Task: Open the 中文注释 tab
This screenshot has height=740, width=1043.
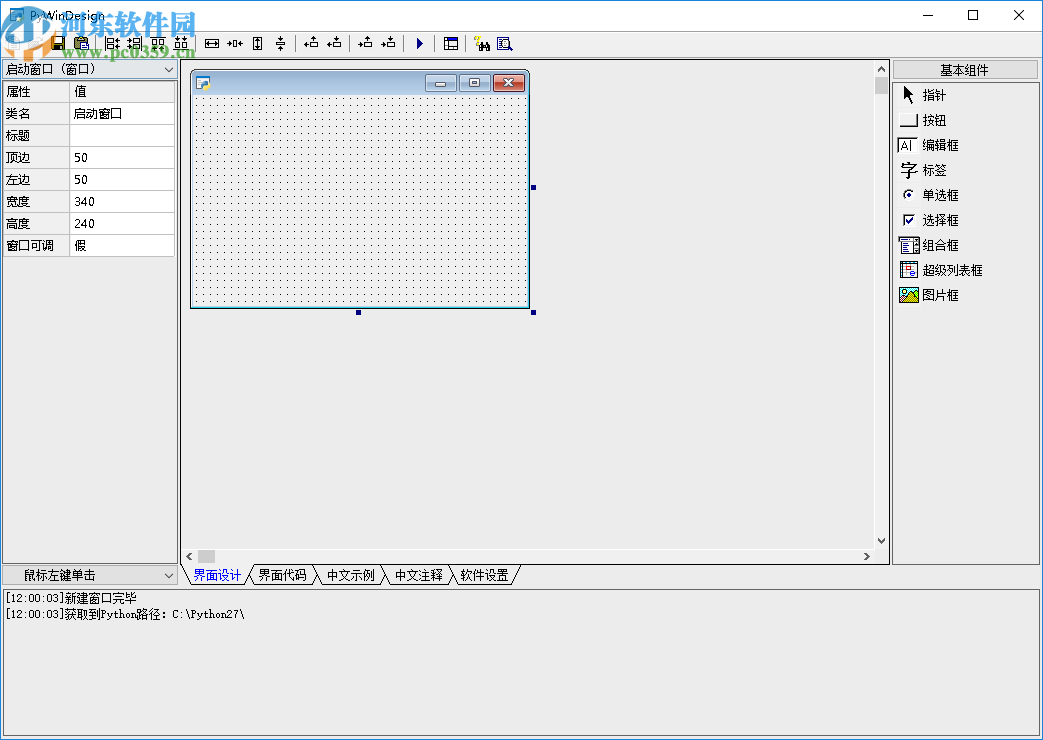Action: click(x=418, y=575)
